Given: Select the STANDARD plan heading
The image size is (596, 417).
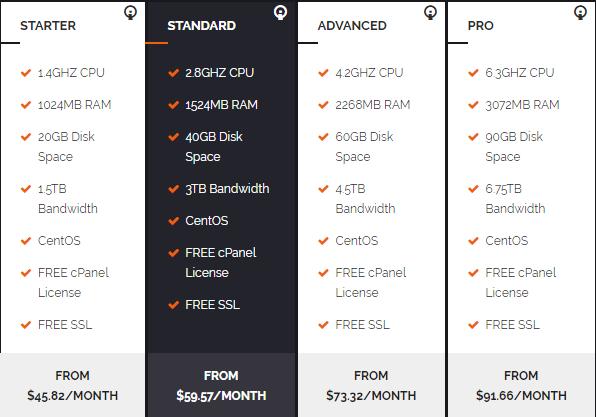Looking at the screenshot, I should [x=201, y=25].
